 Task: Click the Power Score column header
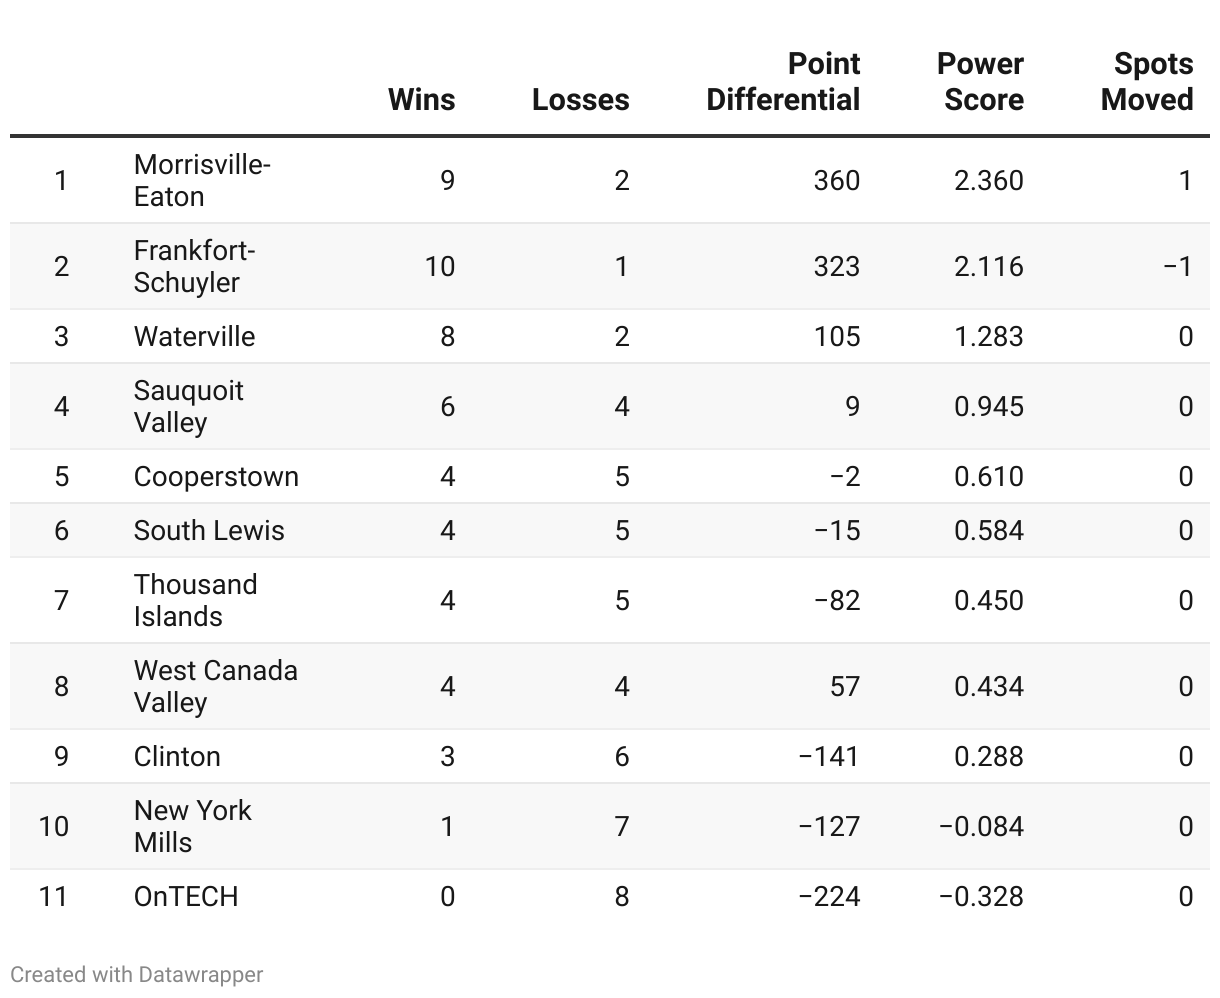[x=980, y=82]
